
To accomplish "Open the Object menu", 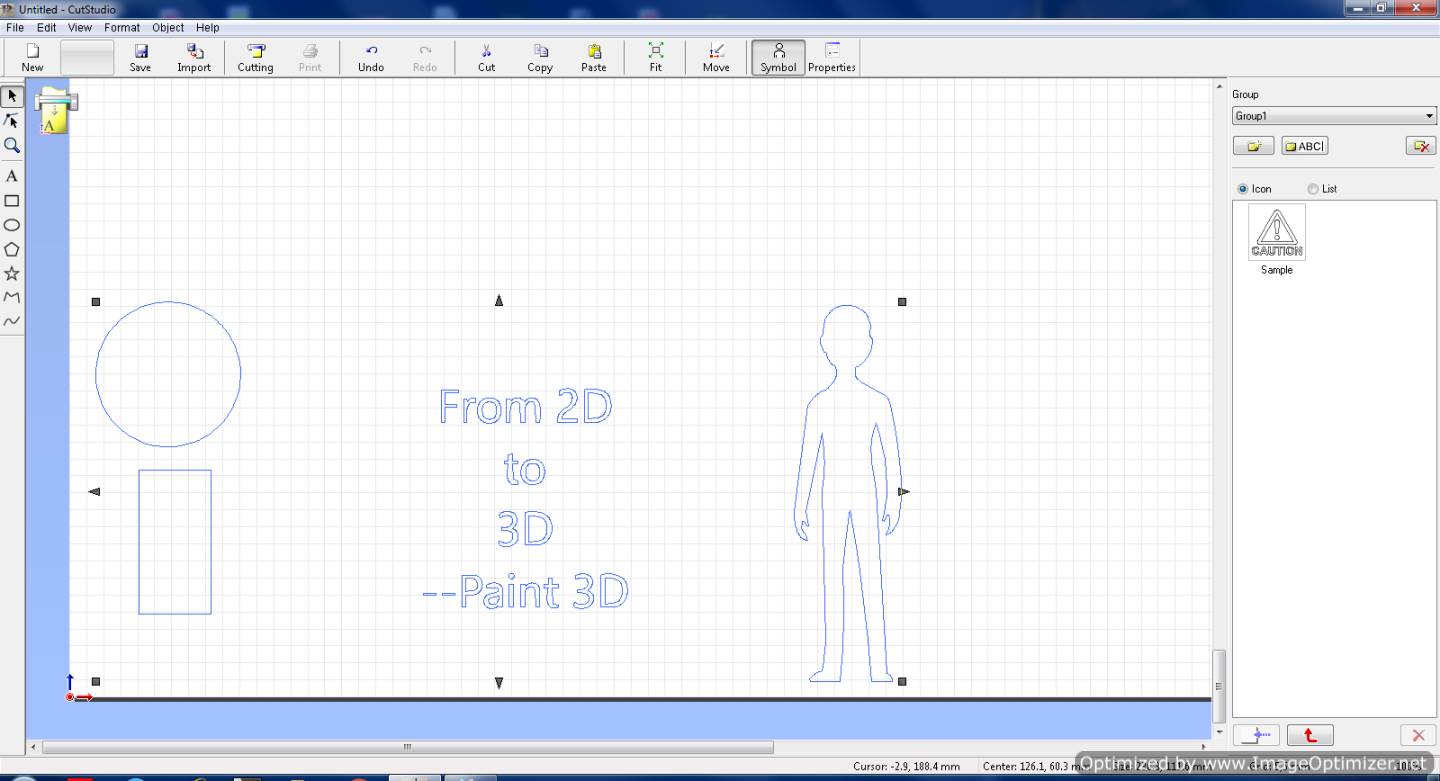I will pos(168,28).
